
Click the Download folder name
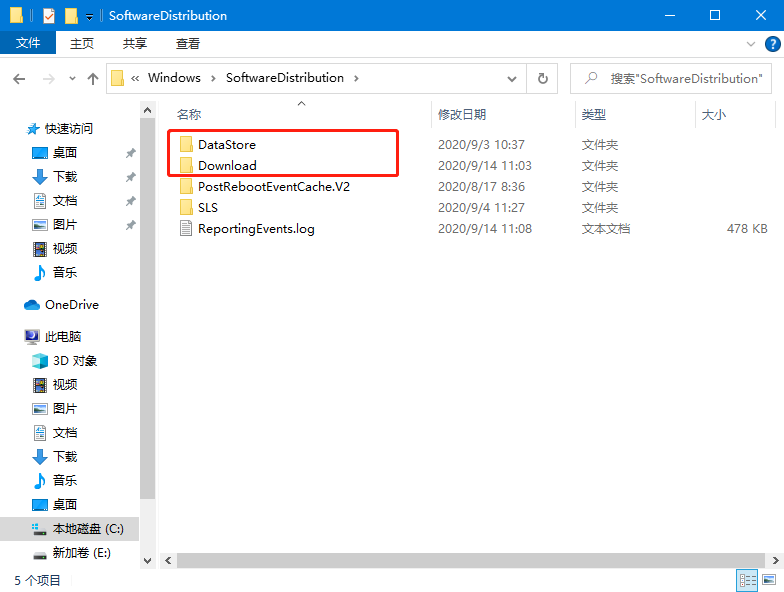pyautogui.click(x=227, y=166)
